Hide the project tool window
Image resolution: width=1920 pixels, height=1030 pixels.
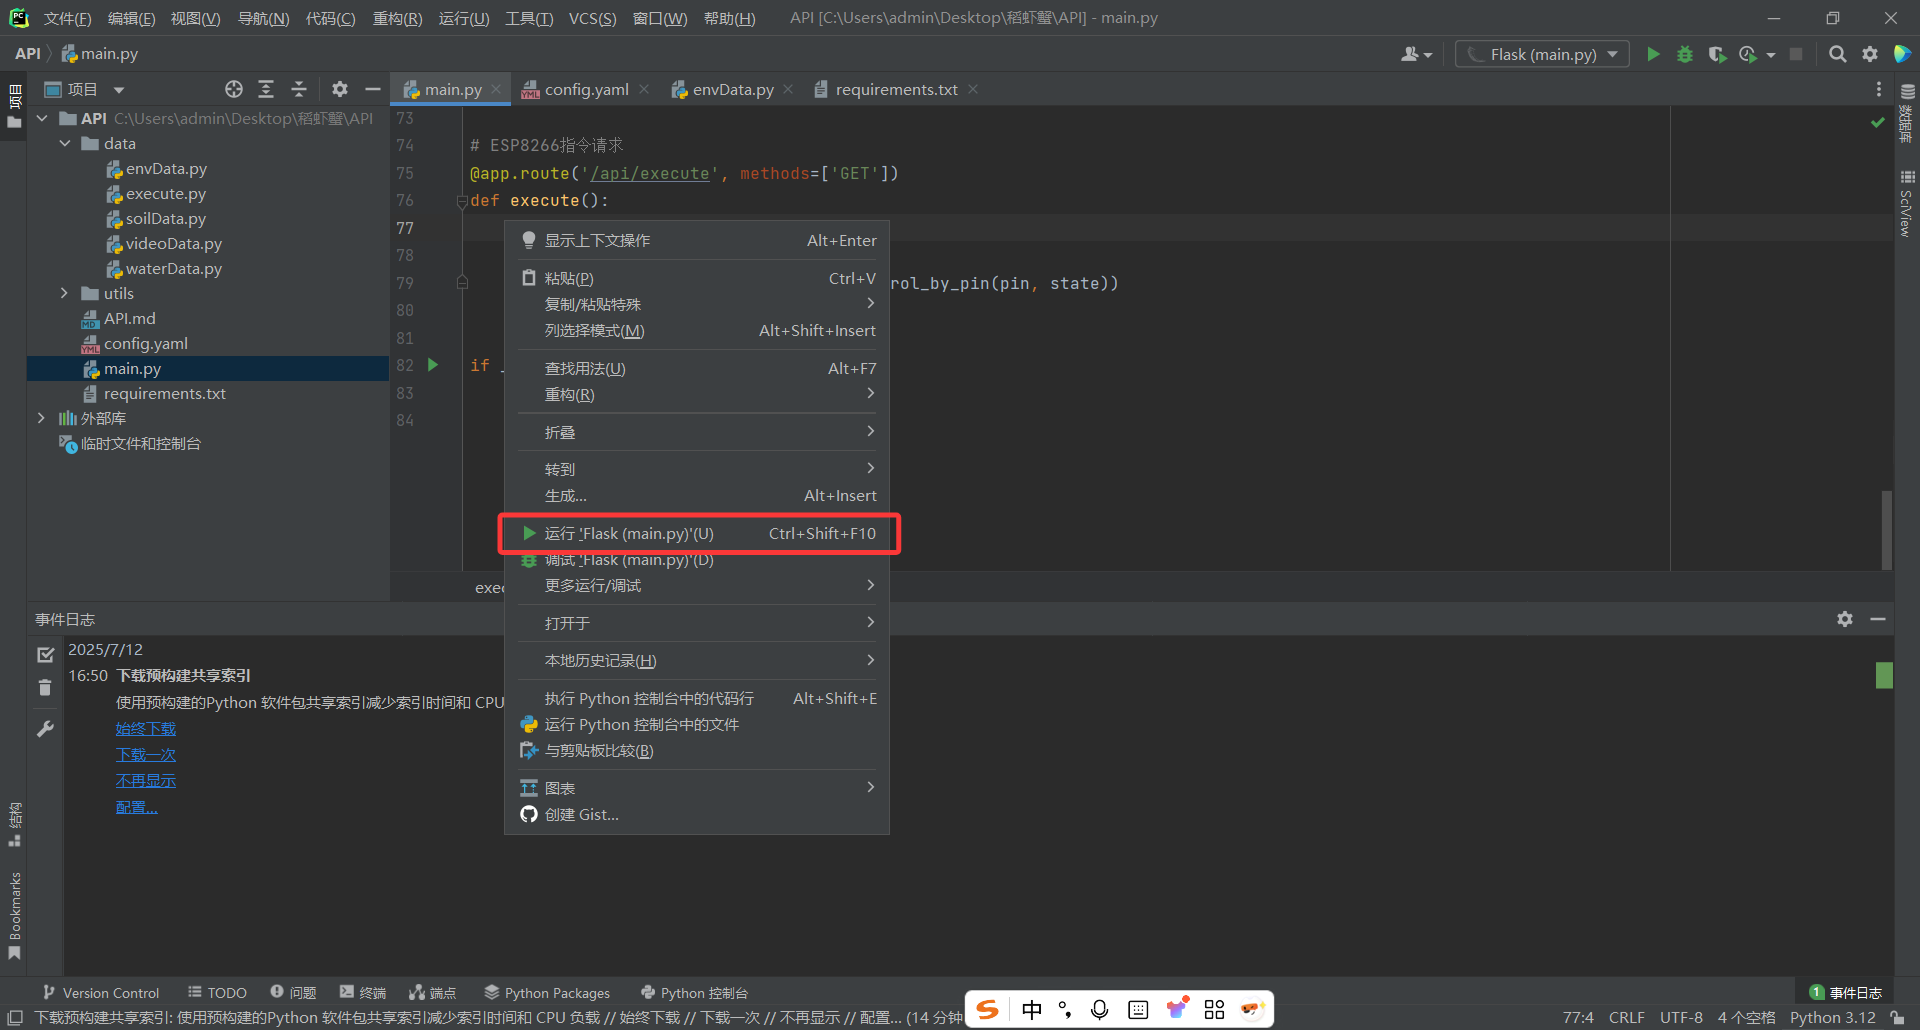point(373,89)
